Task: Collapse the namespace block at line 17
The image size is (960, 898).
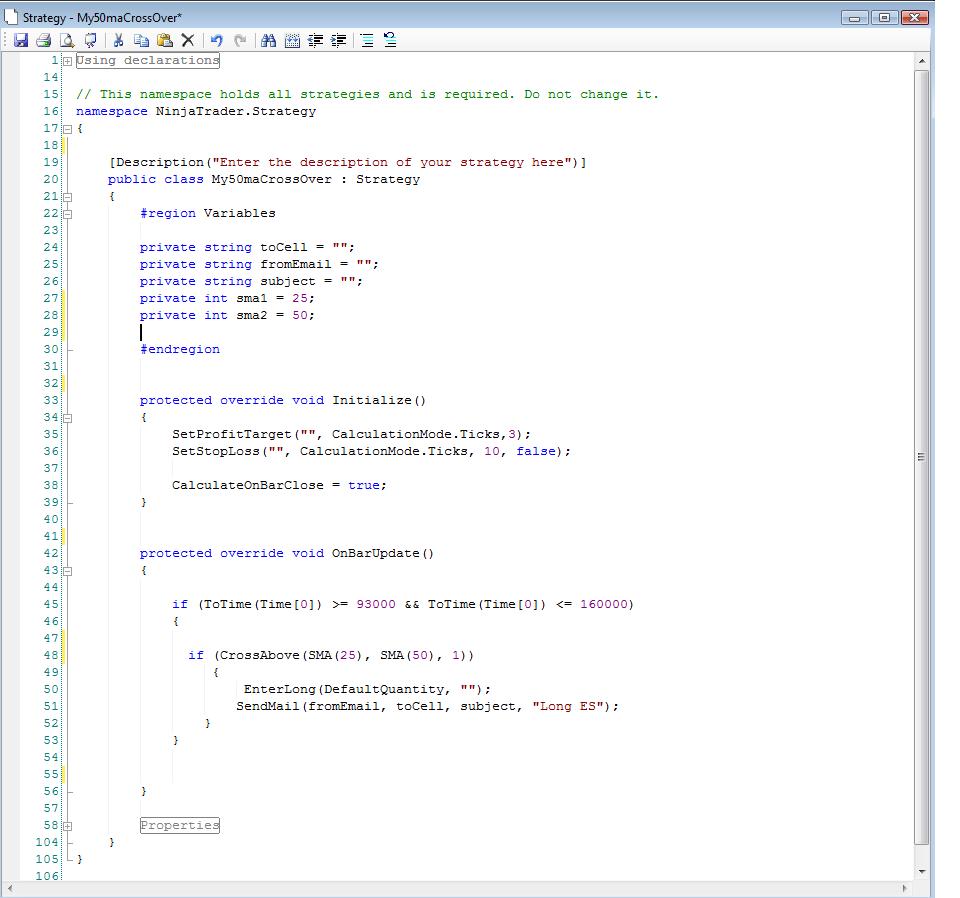Action: tap(67, 129)
